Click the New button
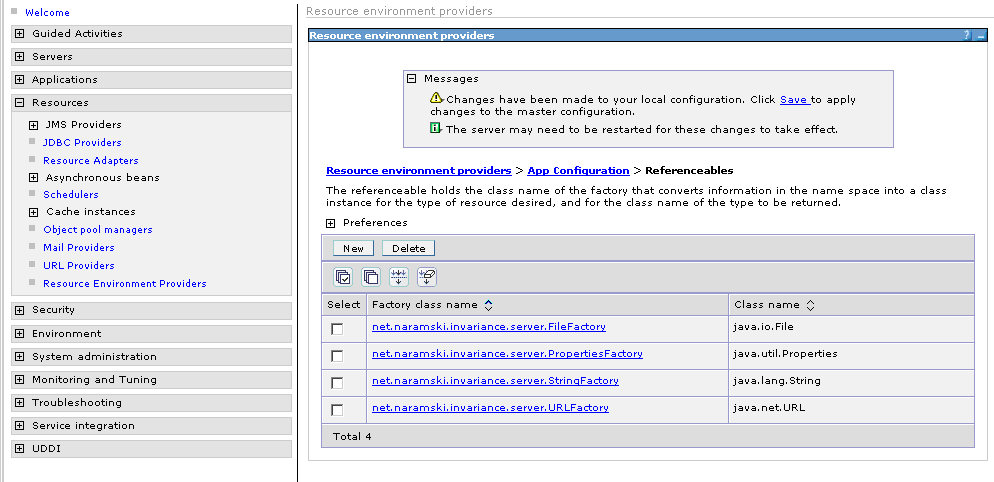The image size is (994, 482). 353,248
